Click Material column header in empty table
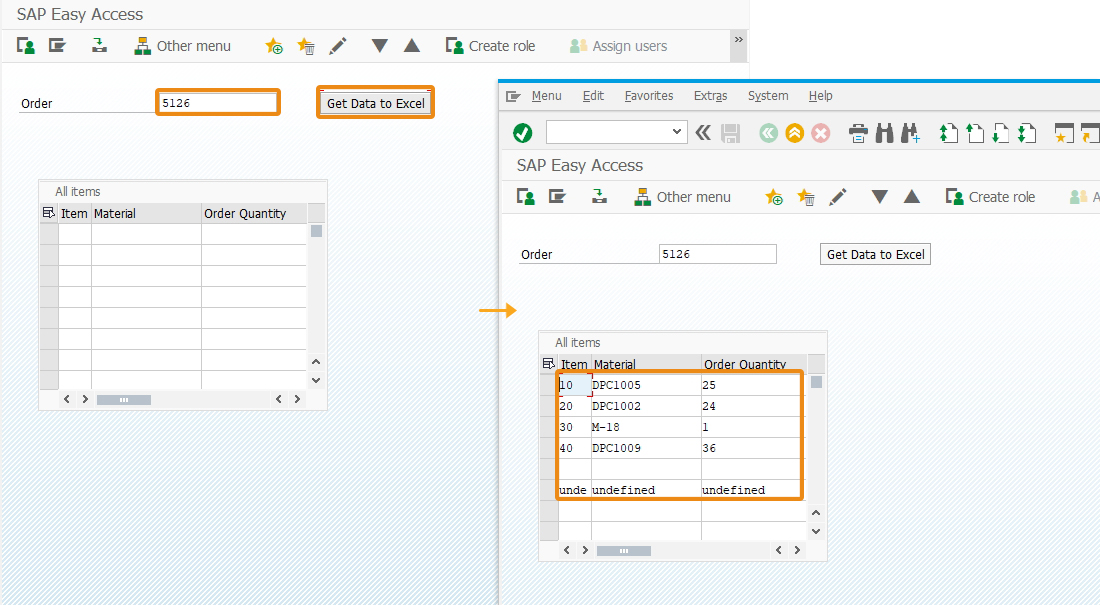The image size is (1100, 605). tap(146, 213)
